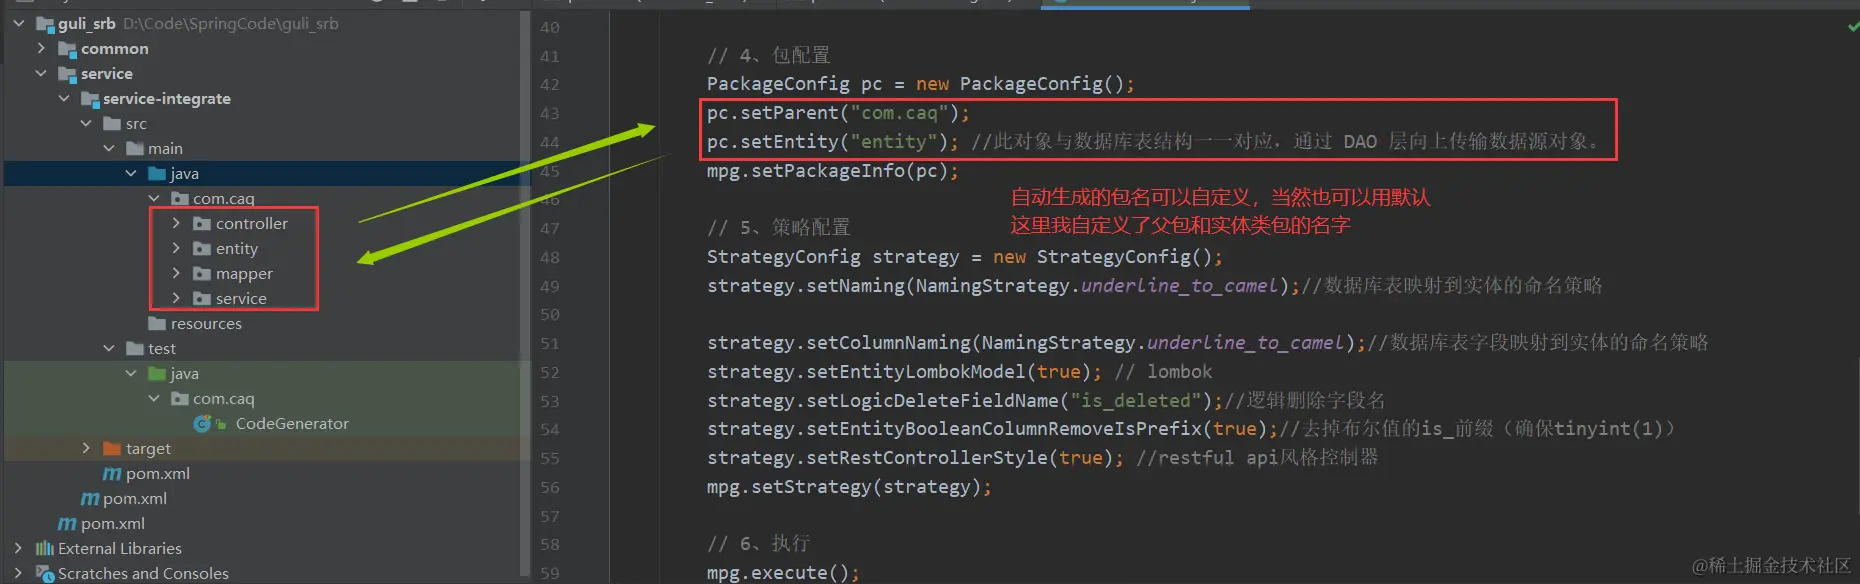The image size is (1860, 584).
Task: Click the controller package icon
Action: coord(202,224)
